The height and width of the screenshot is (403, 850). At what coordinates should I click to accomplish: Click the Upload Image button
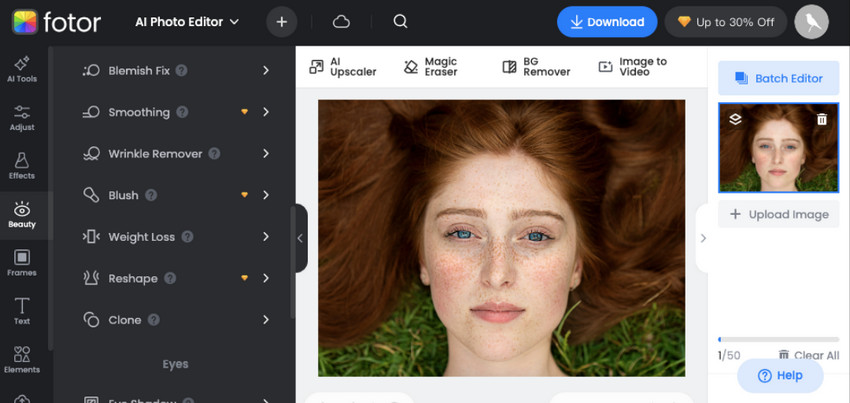(778, 214)
